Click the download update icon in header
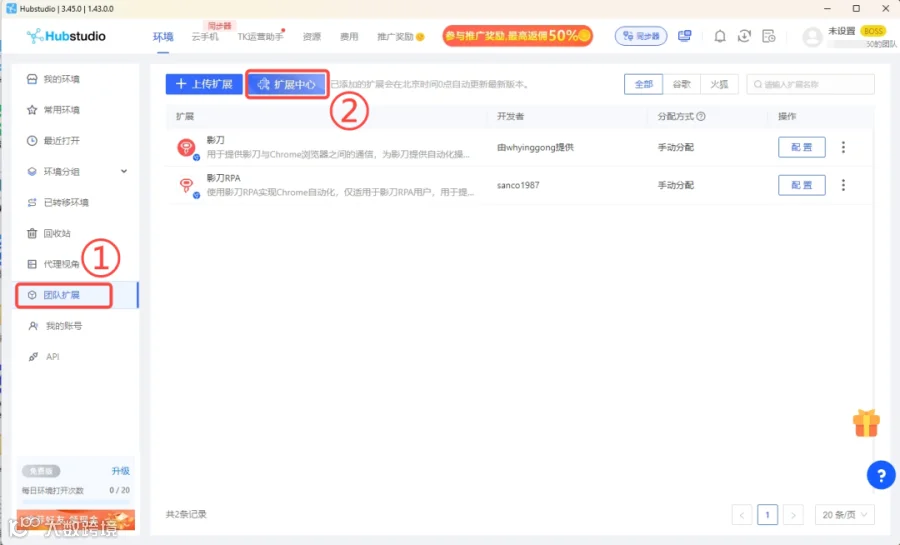900x545 pixels. pos(744,36)
